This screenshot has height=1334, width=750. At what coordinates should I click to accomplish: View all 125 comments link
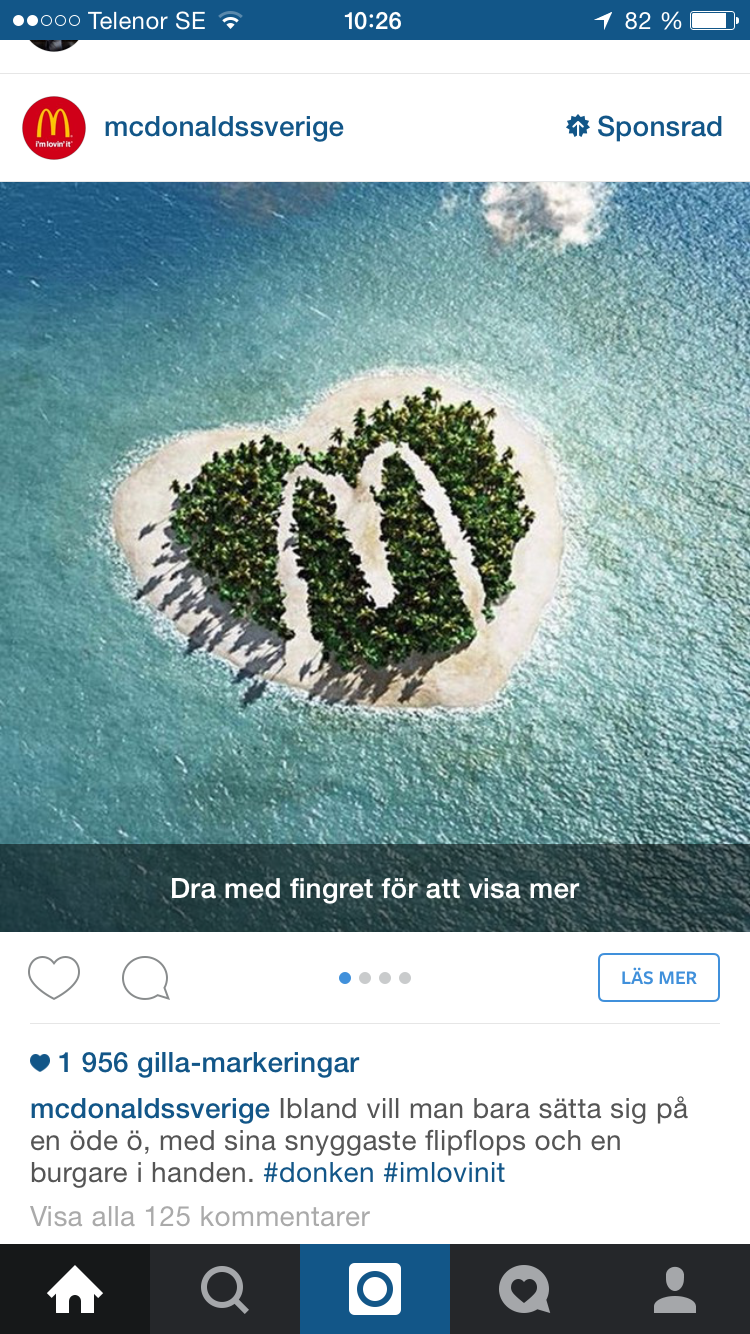click(200, 1217)
